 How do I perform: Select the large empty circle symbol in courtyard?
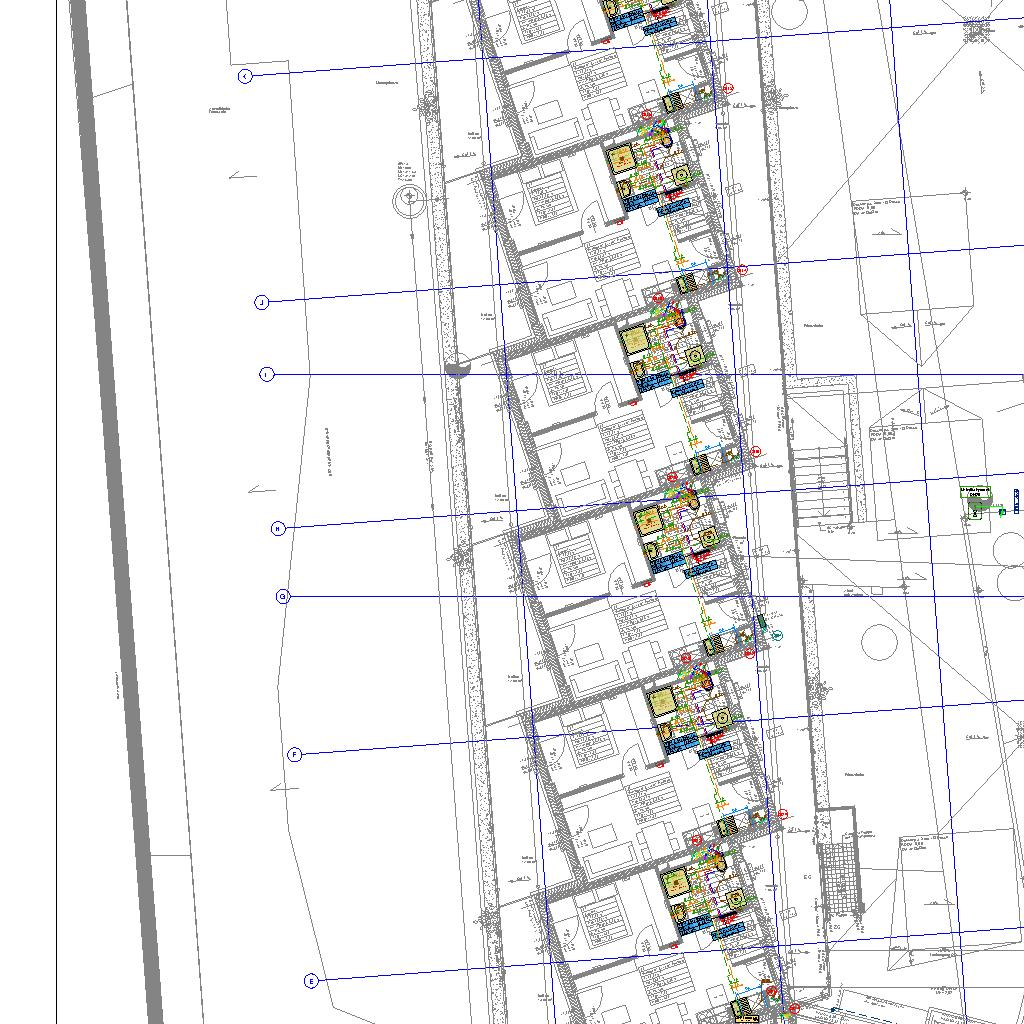click(879, 642)
